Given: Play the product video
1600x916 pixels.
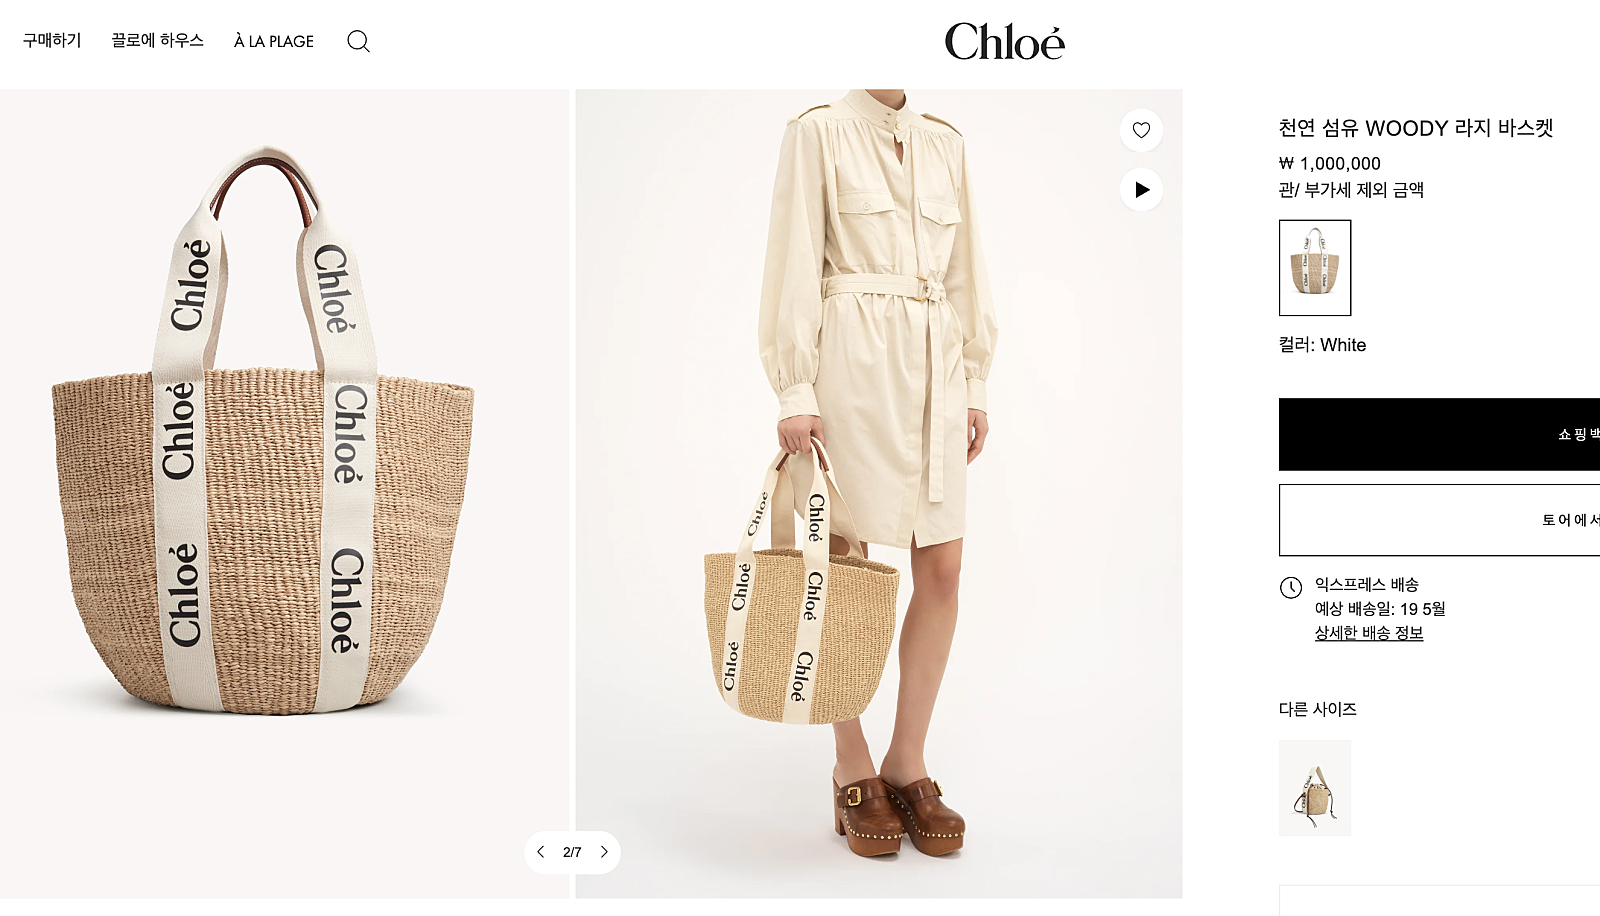Looking at the screenshot, I should [x=1141, y=190].
